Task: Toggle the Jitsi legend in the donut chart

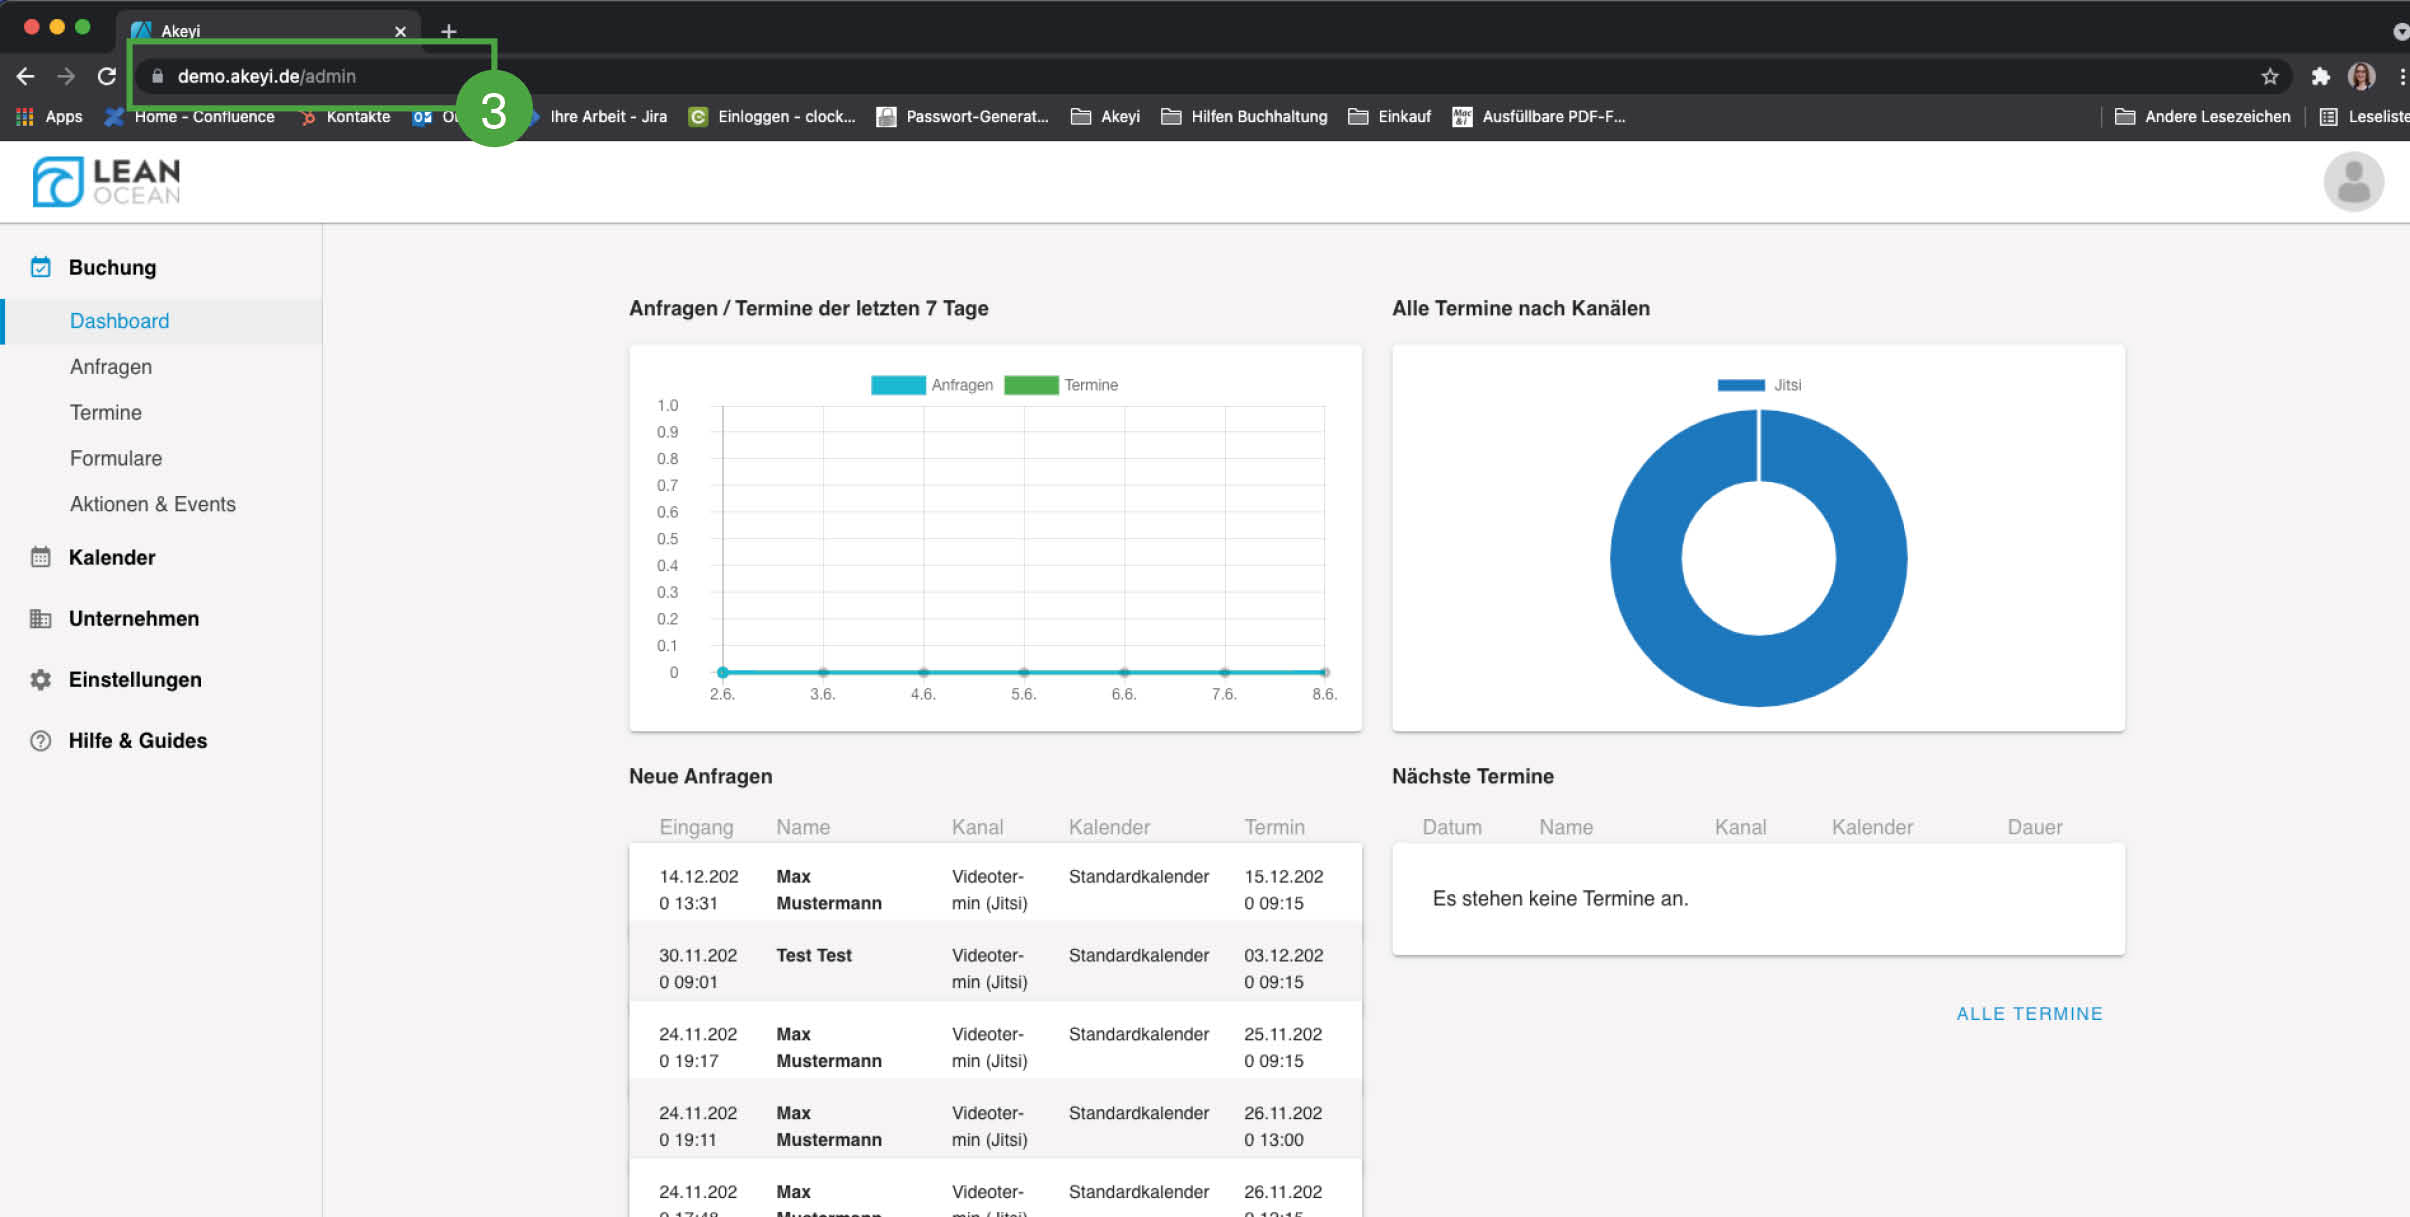Action: [1759, 385]
